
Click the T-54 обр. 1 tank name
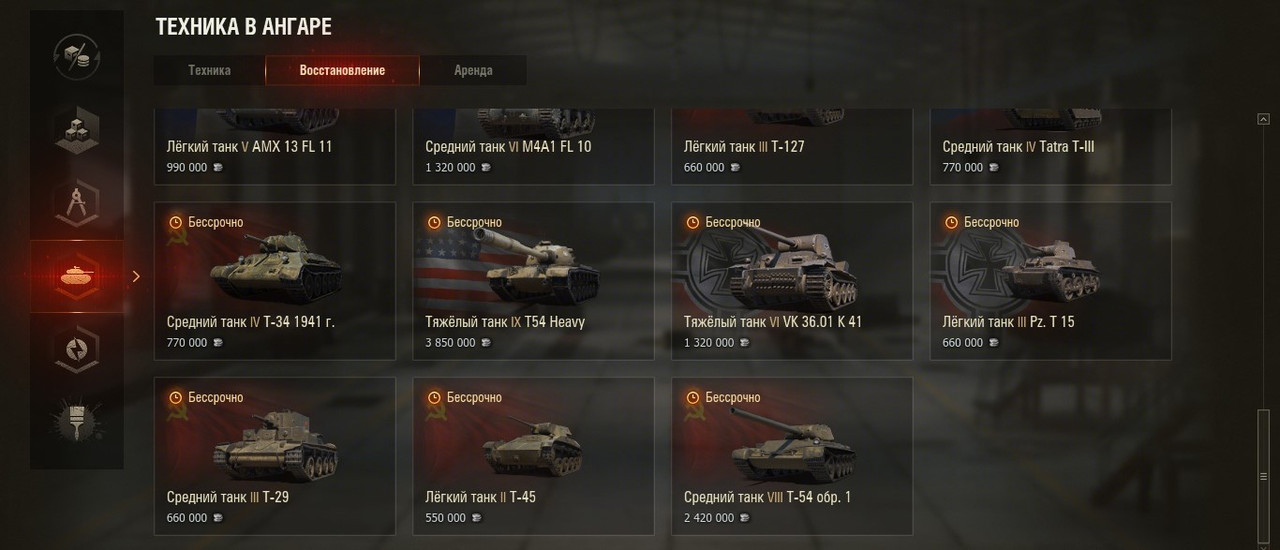767,497
